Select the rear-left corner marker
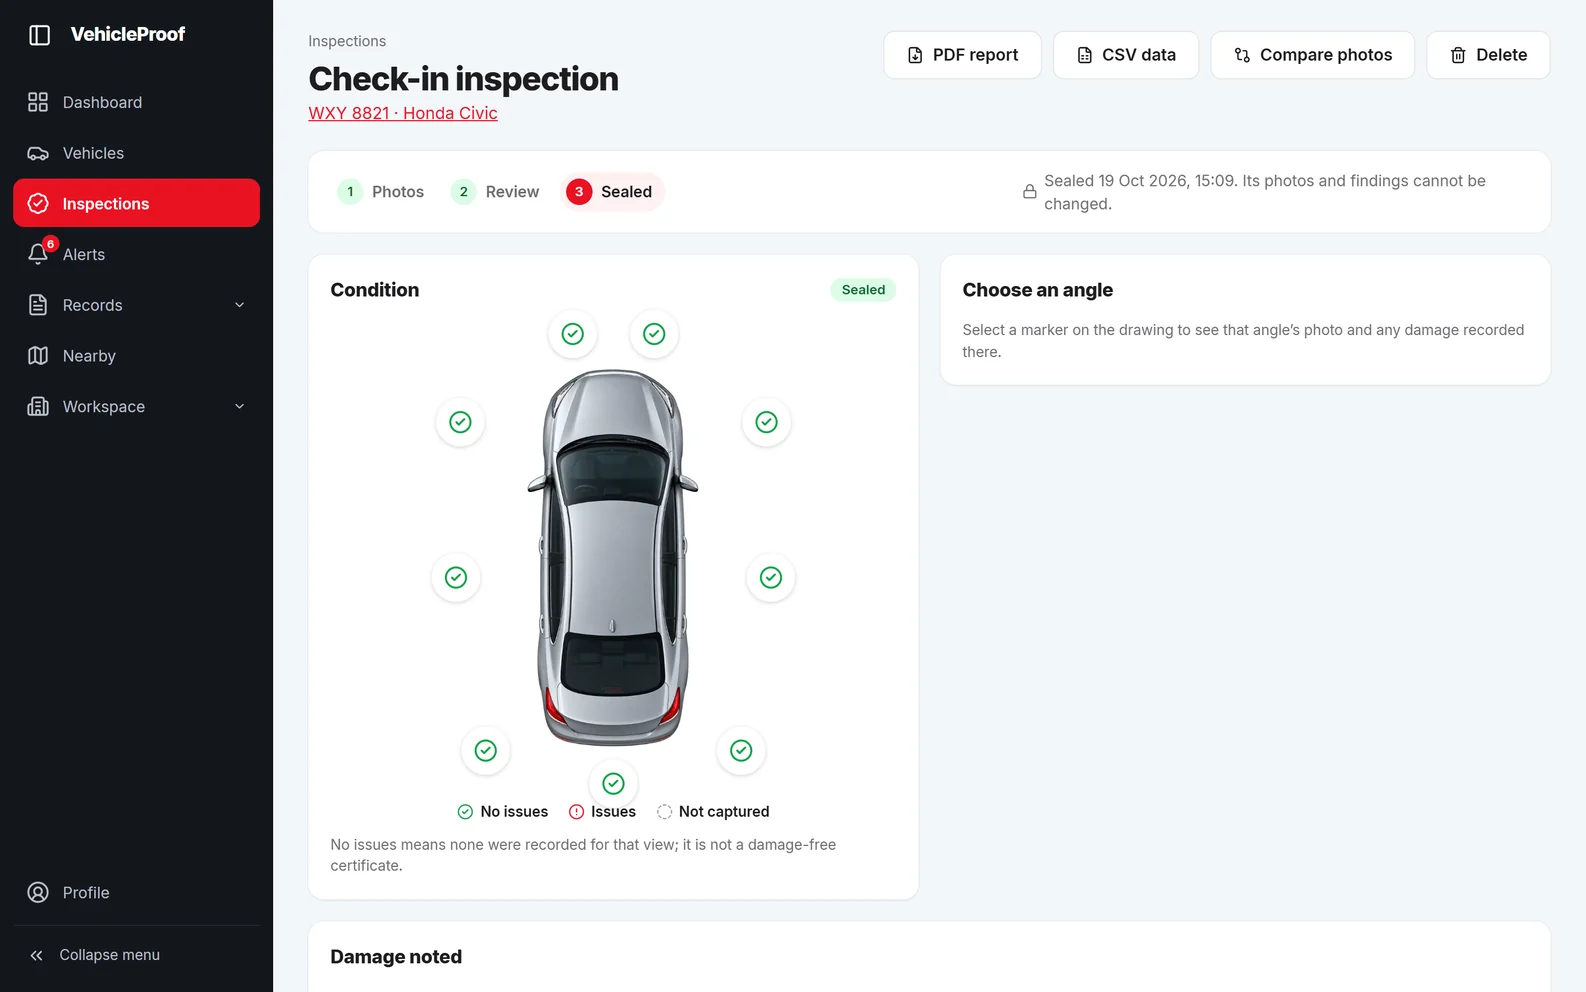 pyautogui.click(x=486, y=750)
